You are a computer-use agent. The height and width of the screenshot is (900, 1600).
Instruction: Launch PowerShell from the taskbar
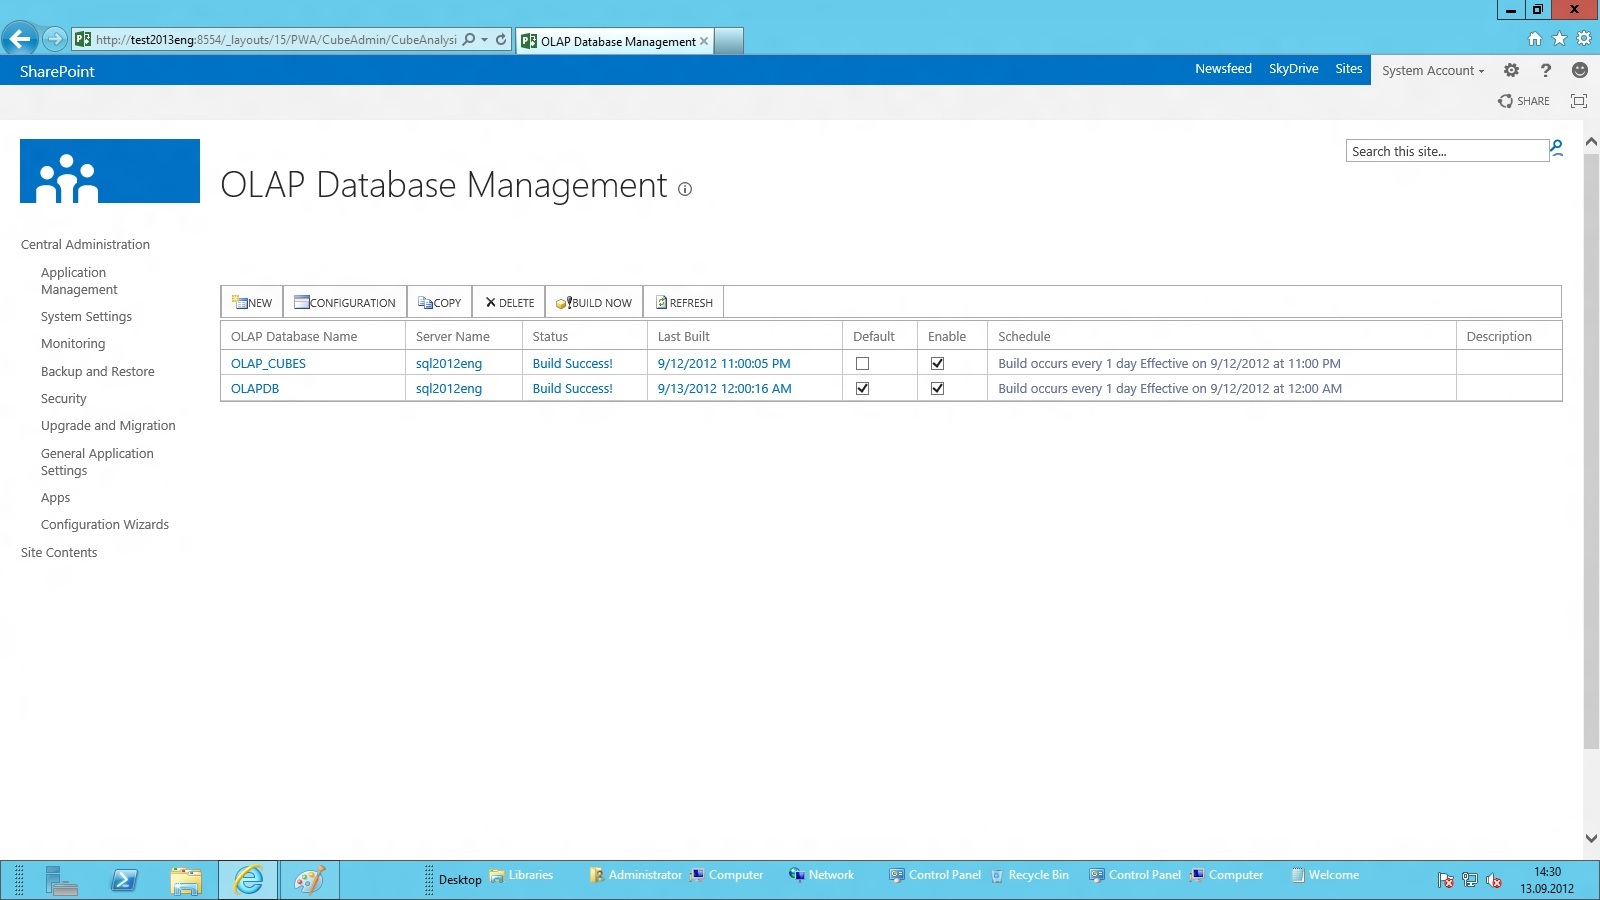click(x=124, y=880)
